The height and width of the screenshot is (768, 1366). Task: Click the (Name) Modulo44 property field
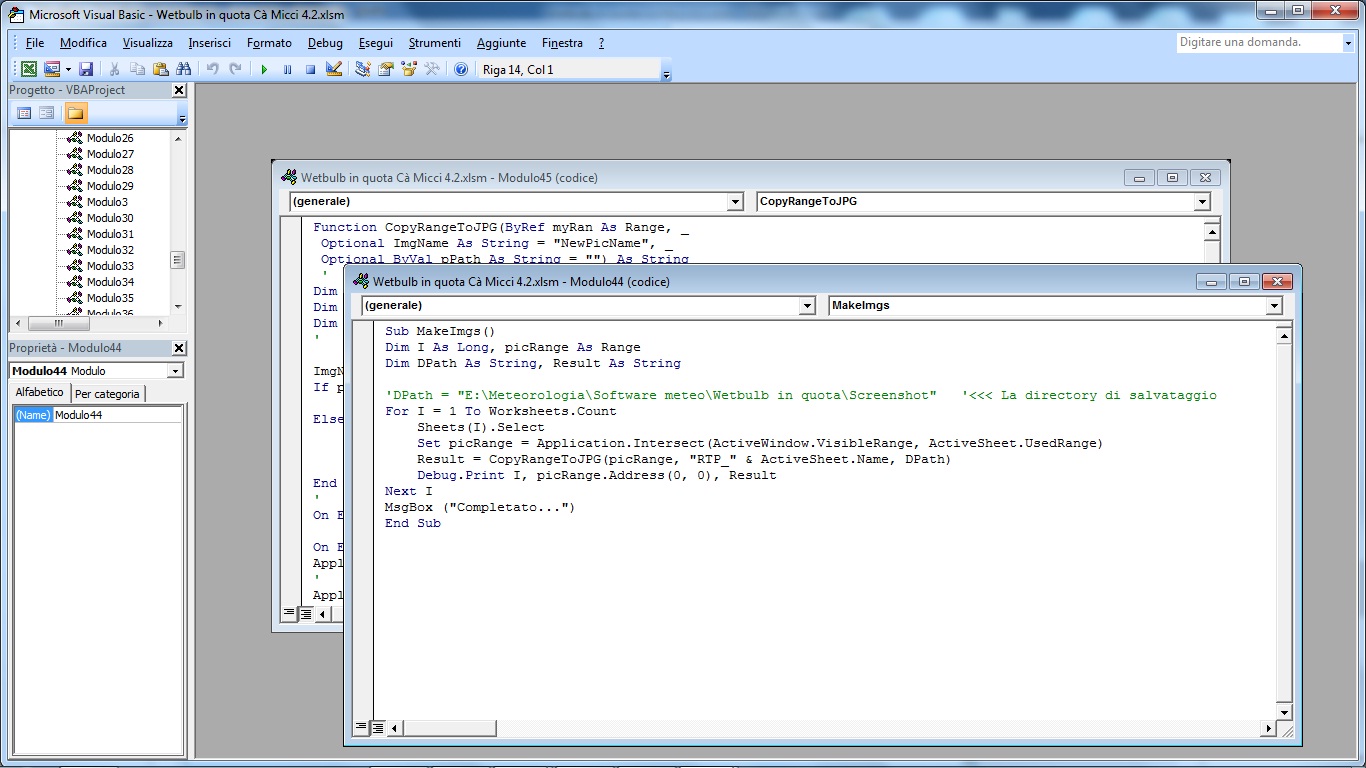[98, 415]
